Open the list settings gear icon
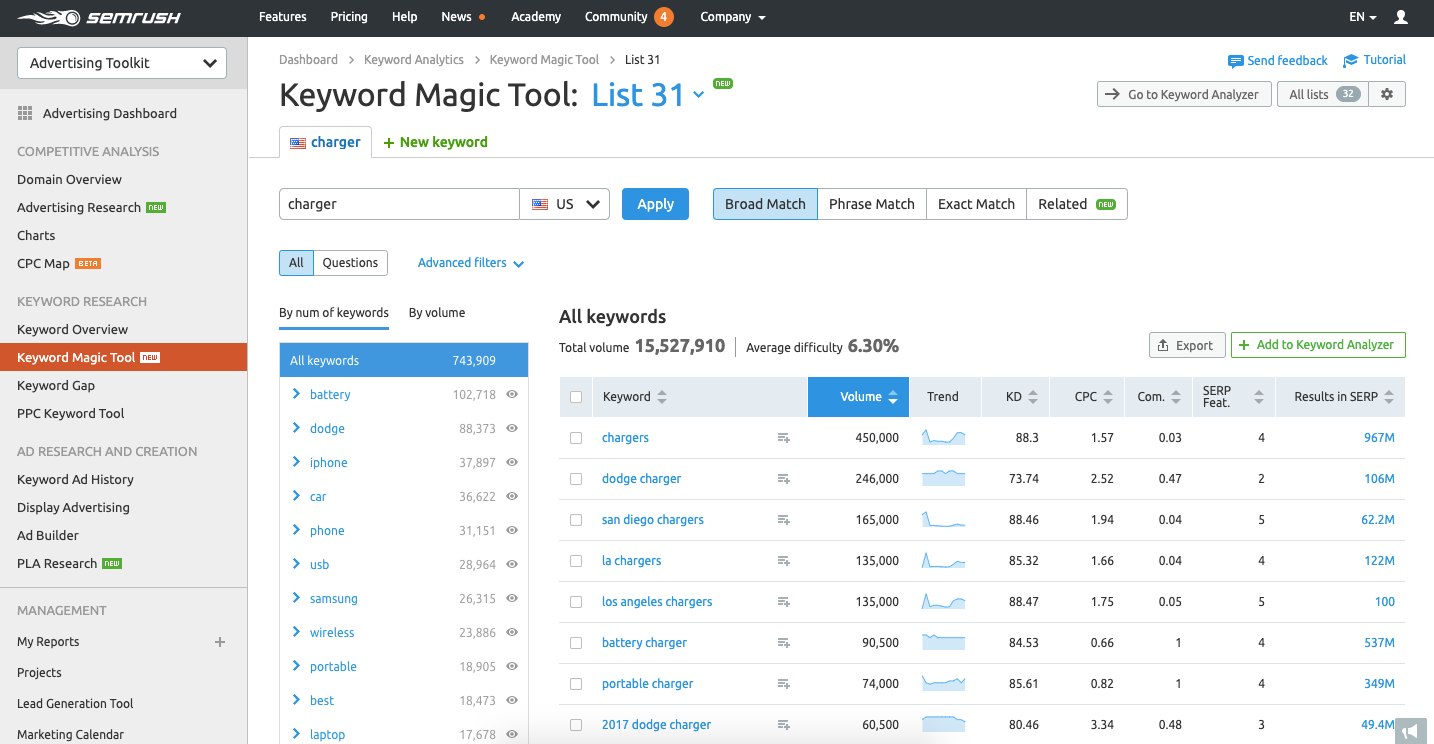 (x=1387, y=94)
